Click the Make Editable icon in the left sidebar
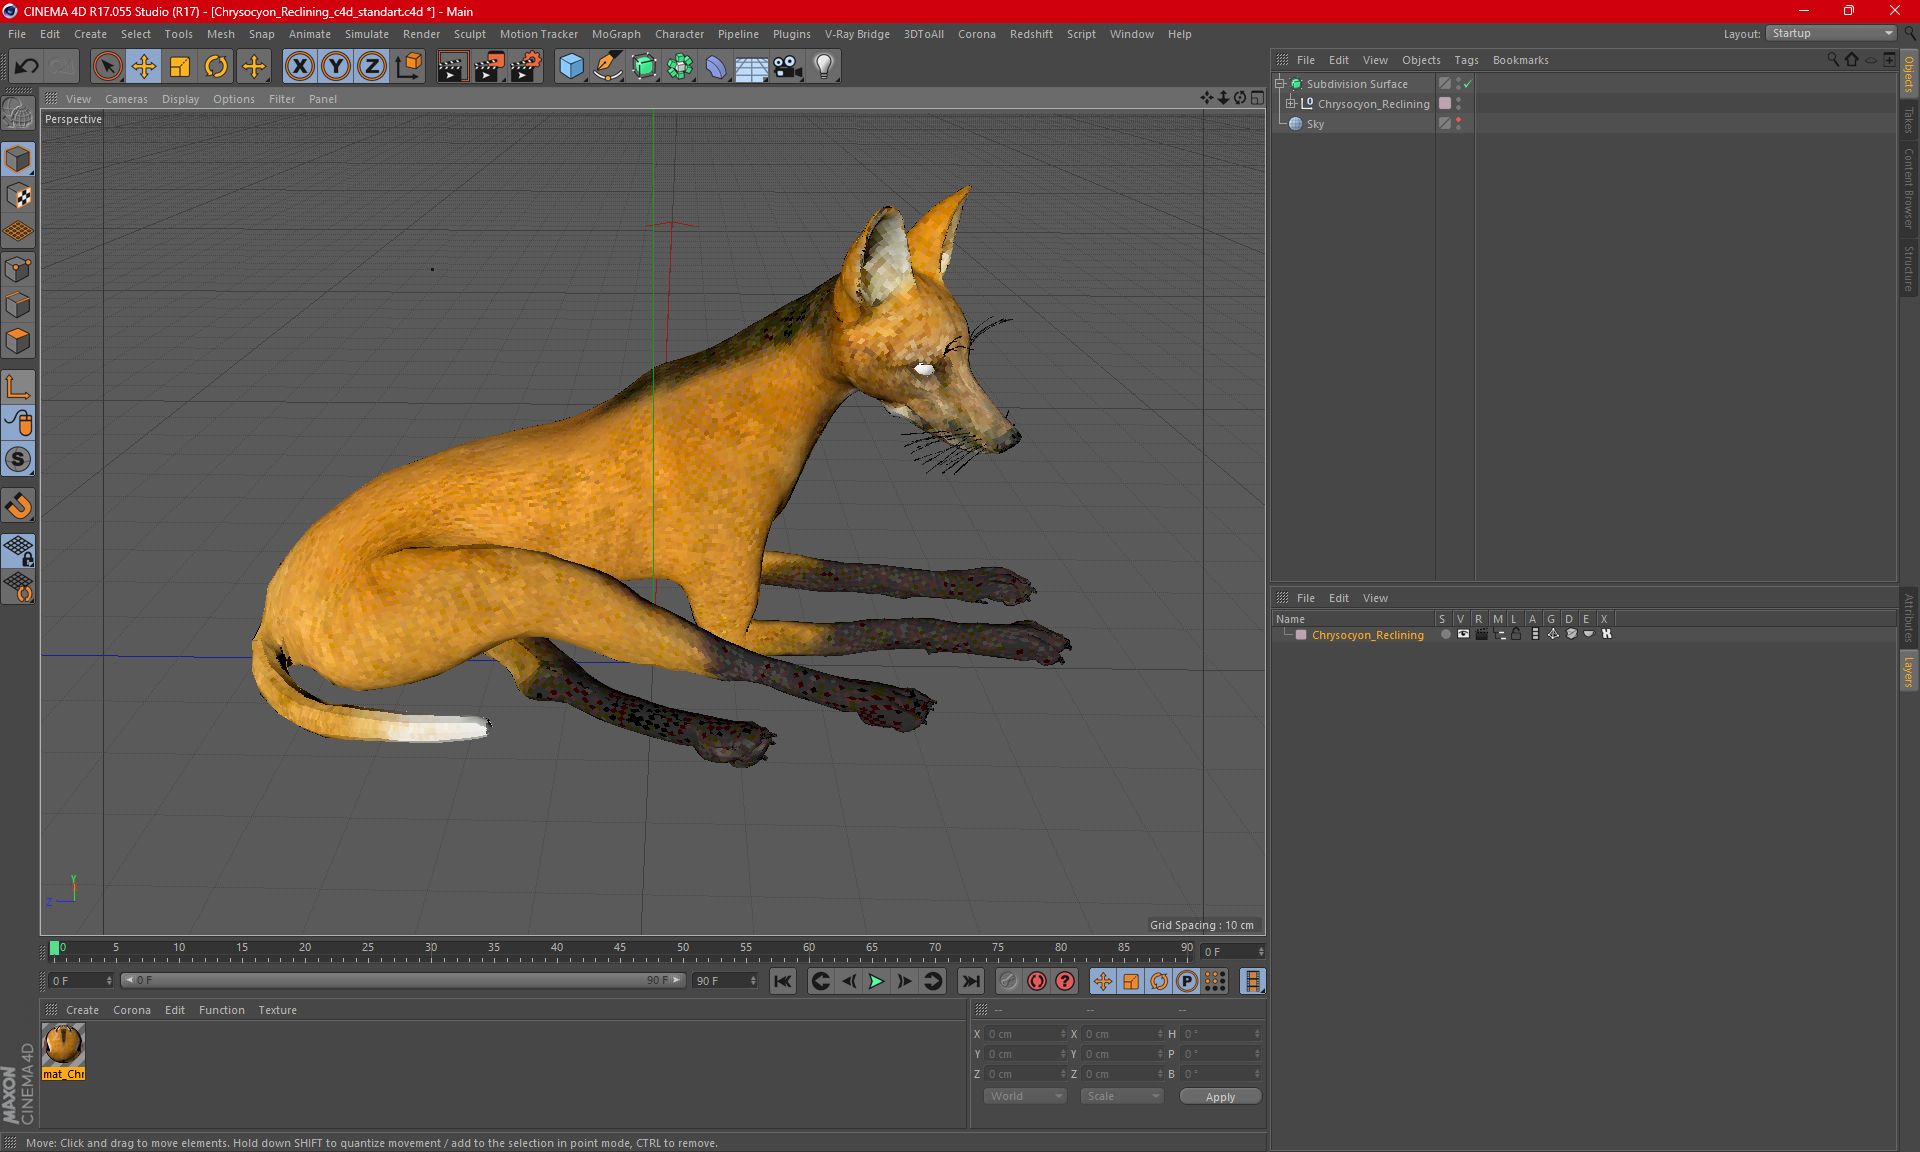The image size is (1920, 1152). (x=19, y=112)
